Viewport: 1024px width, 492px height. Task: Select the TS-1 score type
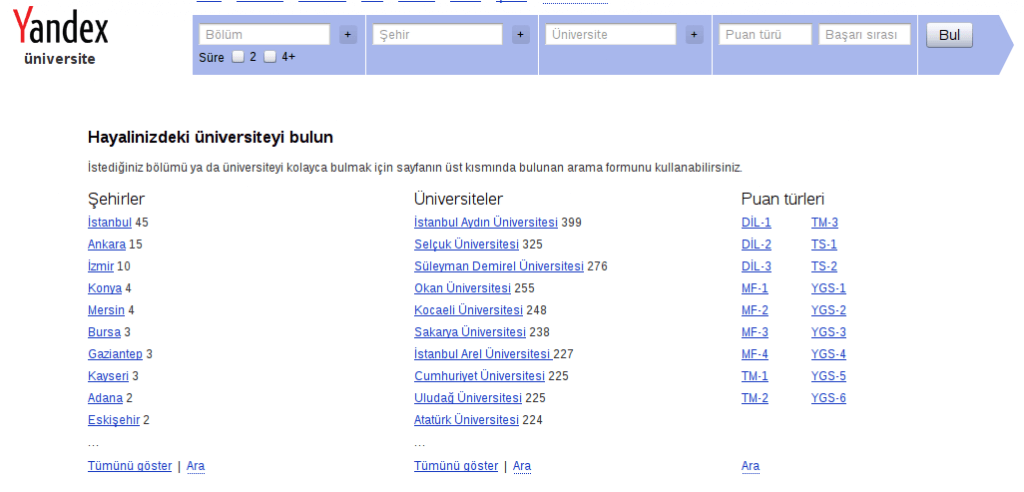point(824,244)
